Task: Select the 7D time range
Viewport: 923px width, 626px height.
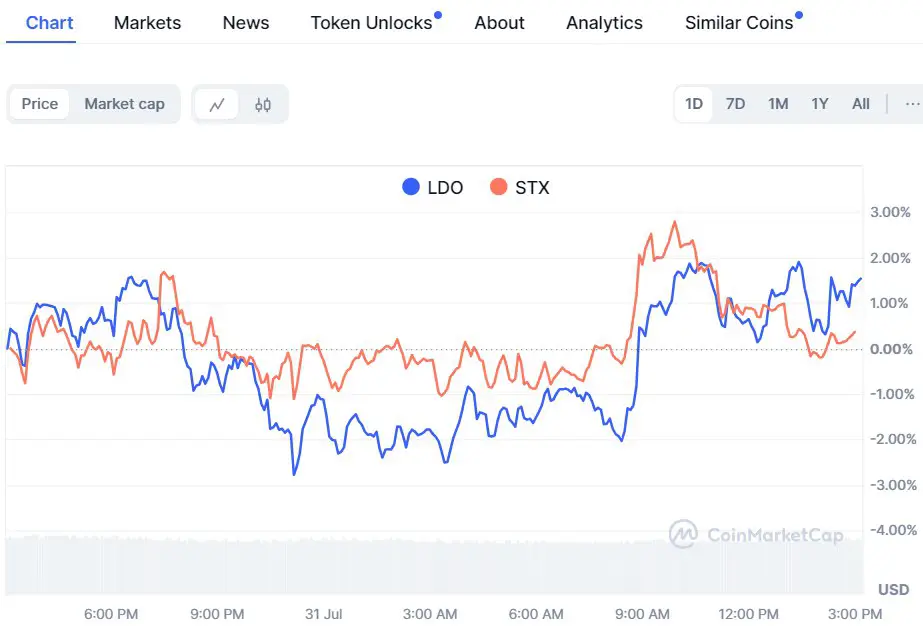Action: click(x=735, y=104)
